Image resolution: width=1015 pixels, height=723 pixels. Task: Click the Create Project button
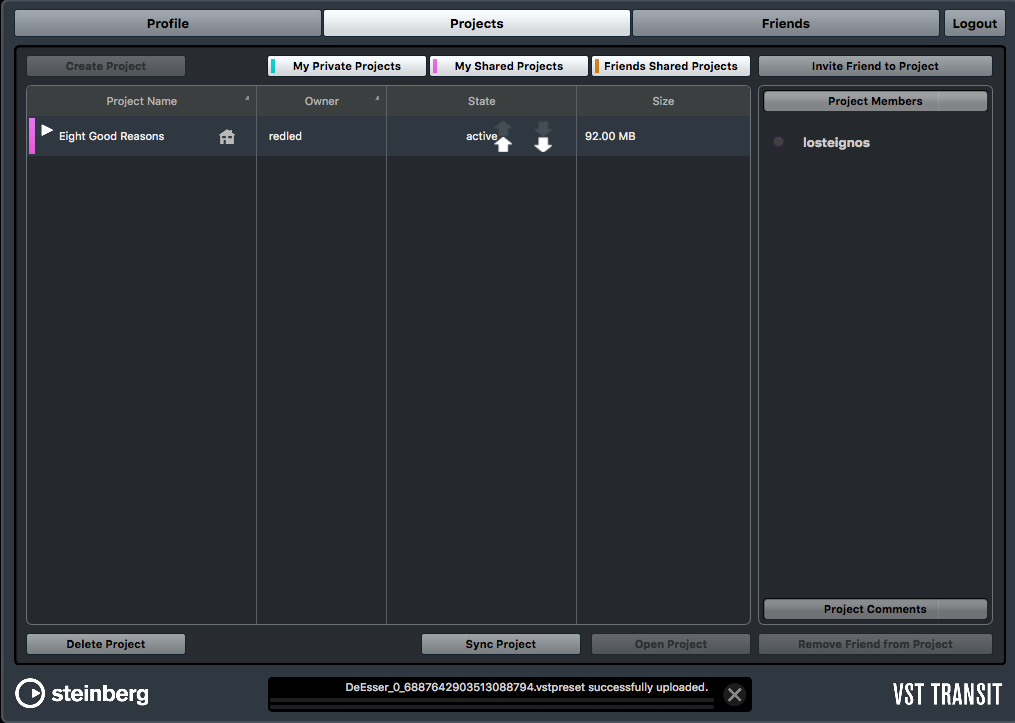point(106,66)
